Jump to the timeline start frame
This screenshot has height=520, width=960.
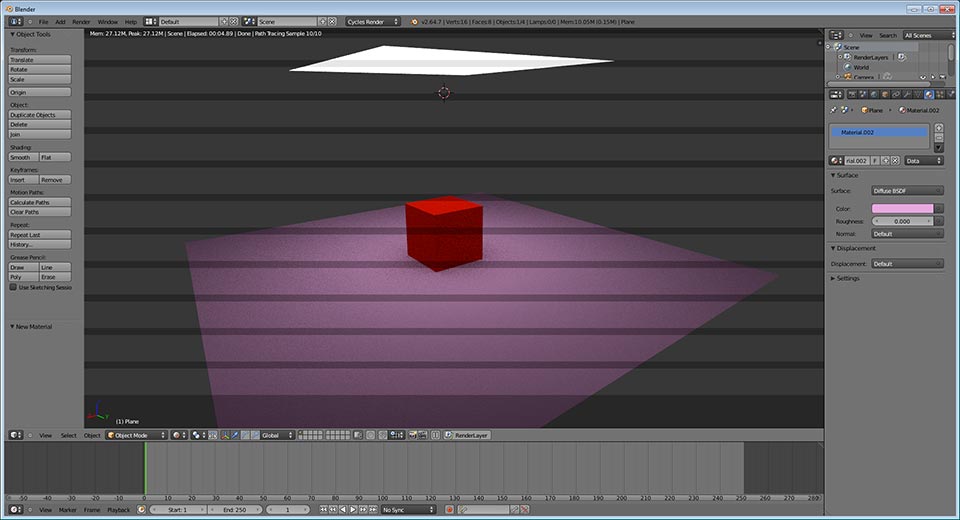pyautogui.click(x=324, y=510)
